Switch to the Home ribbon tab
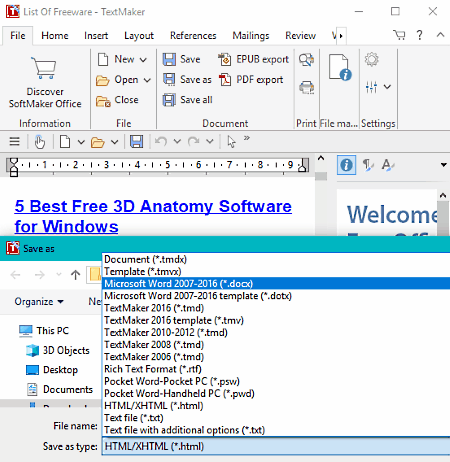The image size is (450, 462). [55, 36]
